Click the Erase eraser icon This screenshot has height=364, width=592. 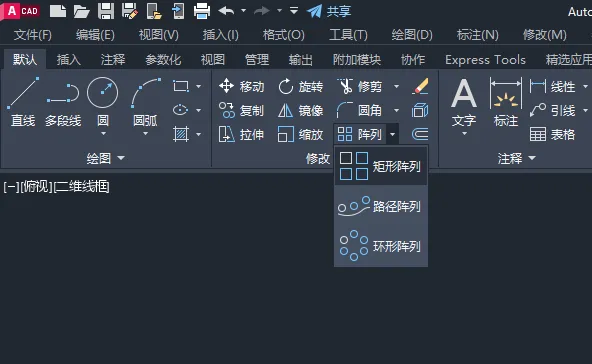point(420,86)
